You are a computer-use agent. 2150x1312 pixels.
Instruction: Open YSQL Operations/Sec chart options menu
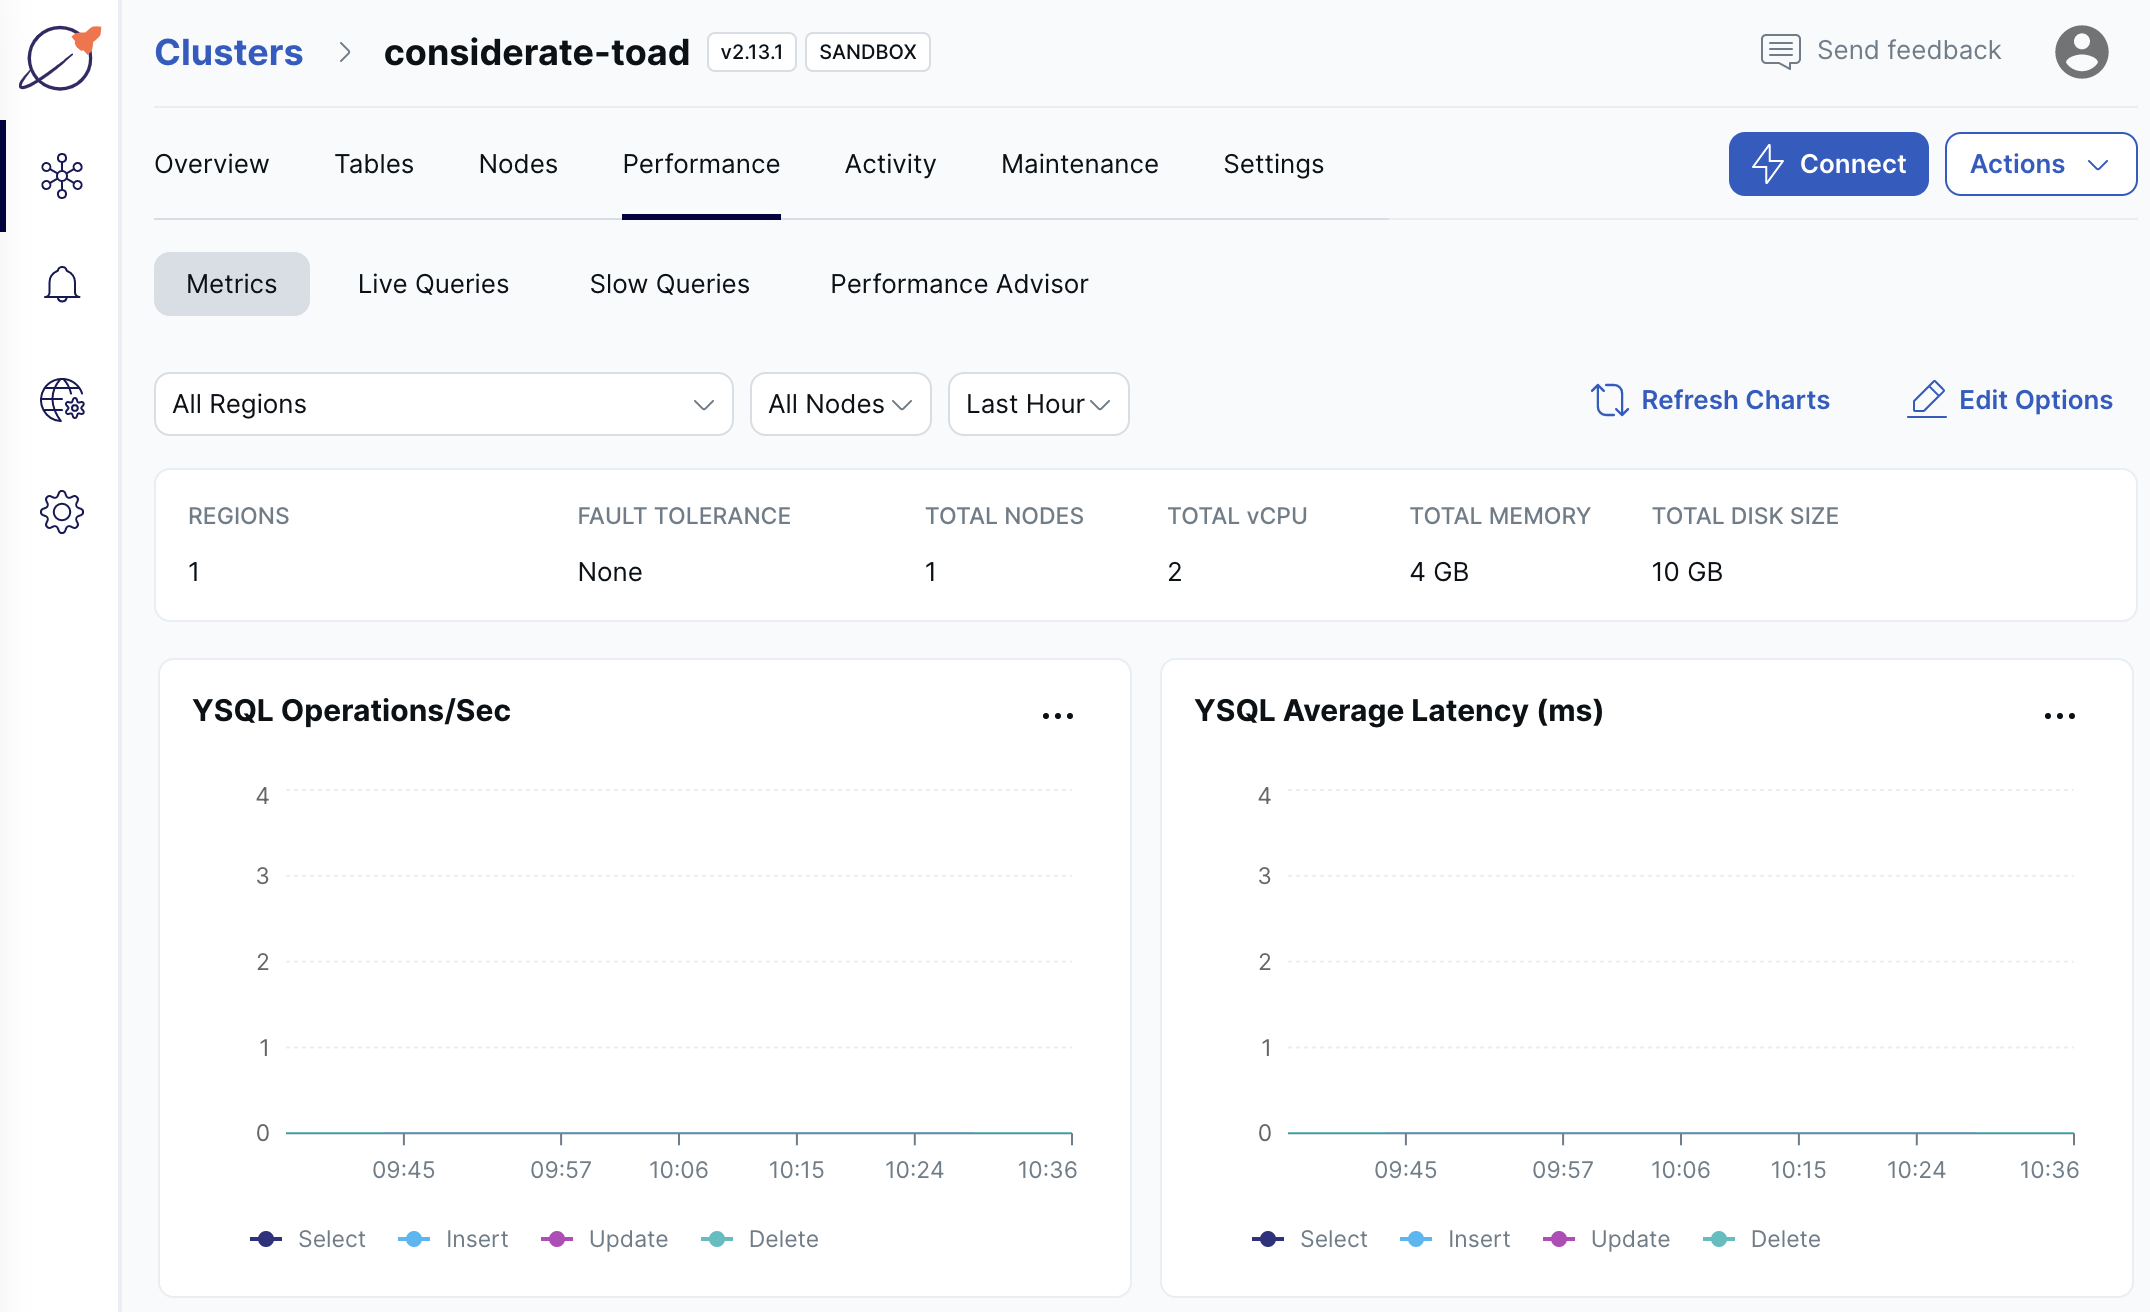pyautogui.click(x=1058, y=715)
